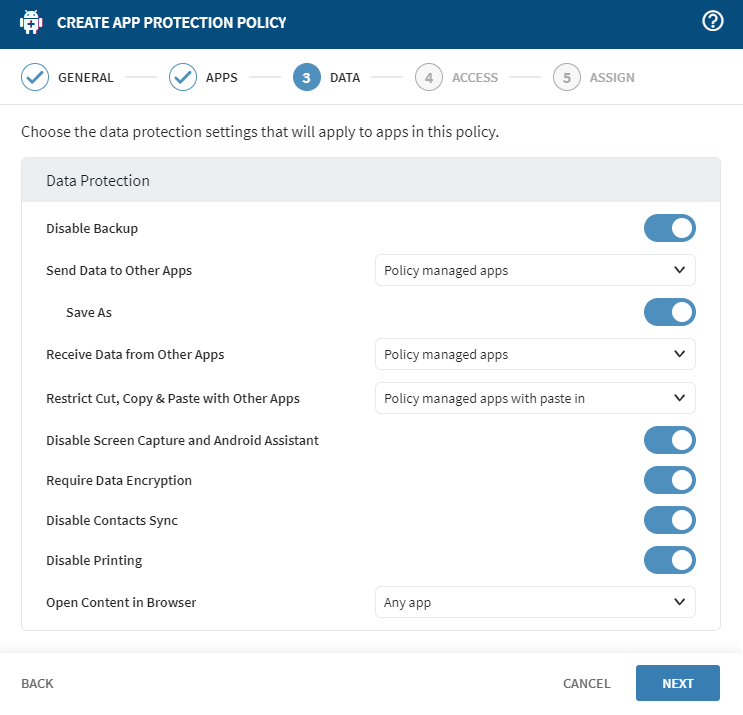Click the step 4 Access circle icon
The image size is (743, 715).
[x=429, y=77]
